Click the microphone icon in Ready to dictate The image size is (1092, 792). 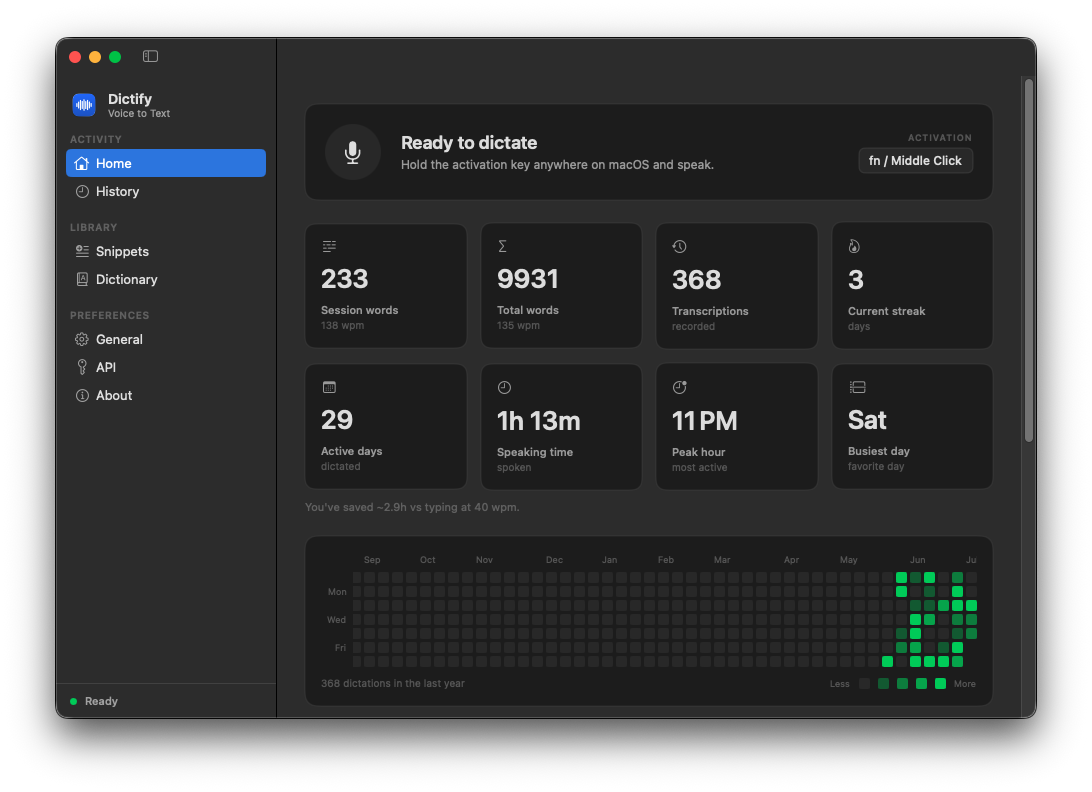tap(353, 153)
